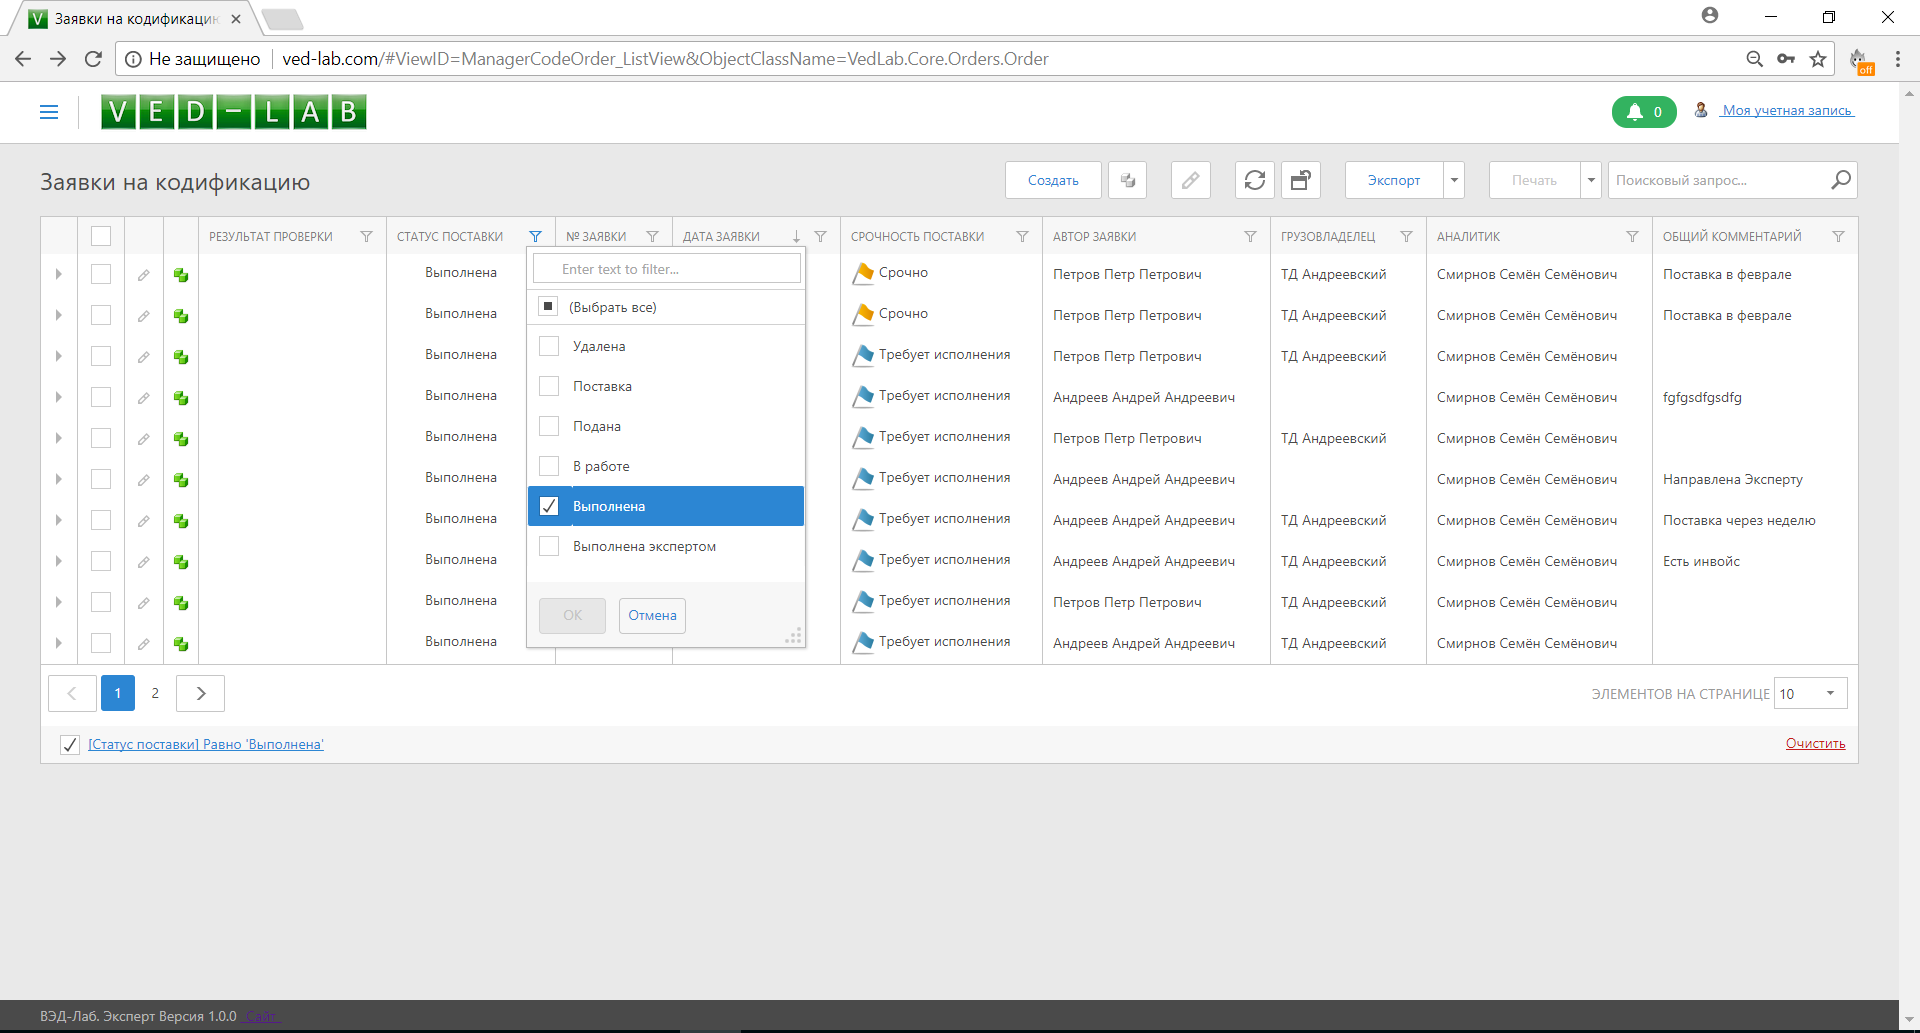
Task: Click the browser profile avatar icon
Action: 1710,15
